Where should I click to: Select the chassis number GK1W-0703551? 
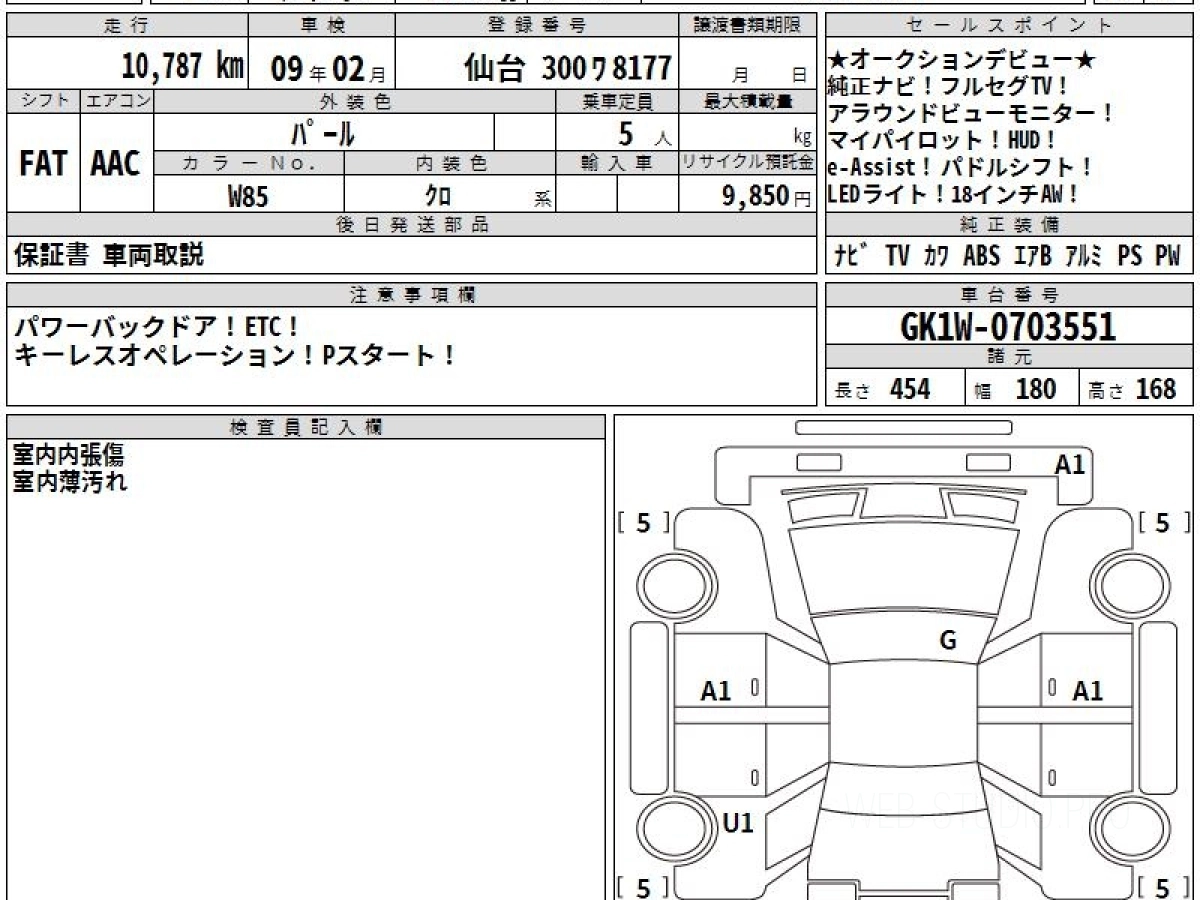click(1008, 326)
